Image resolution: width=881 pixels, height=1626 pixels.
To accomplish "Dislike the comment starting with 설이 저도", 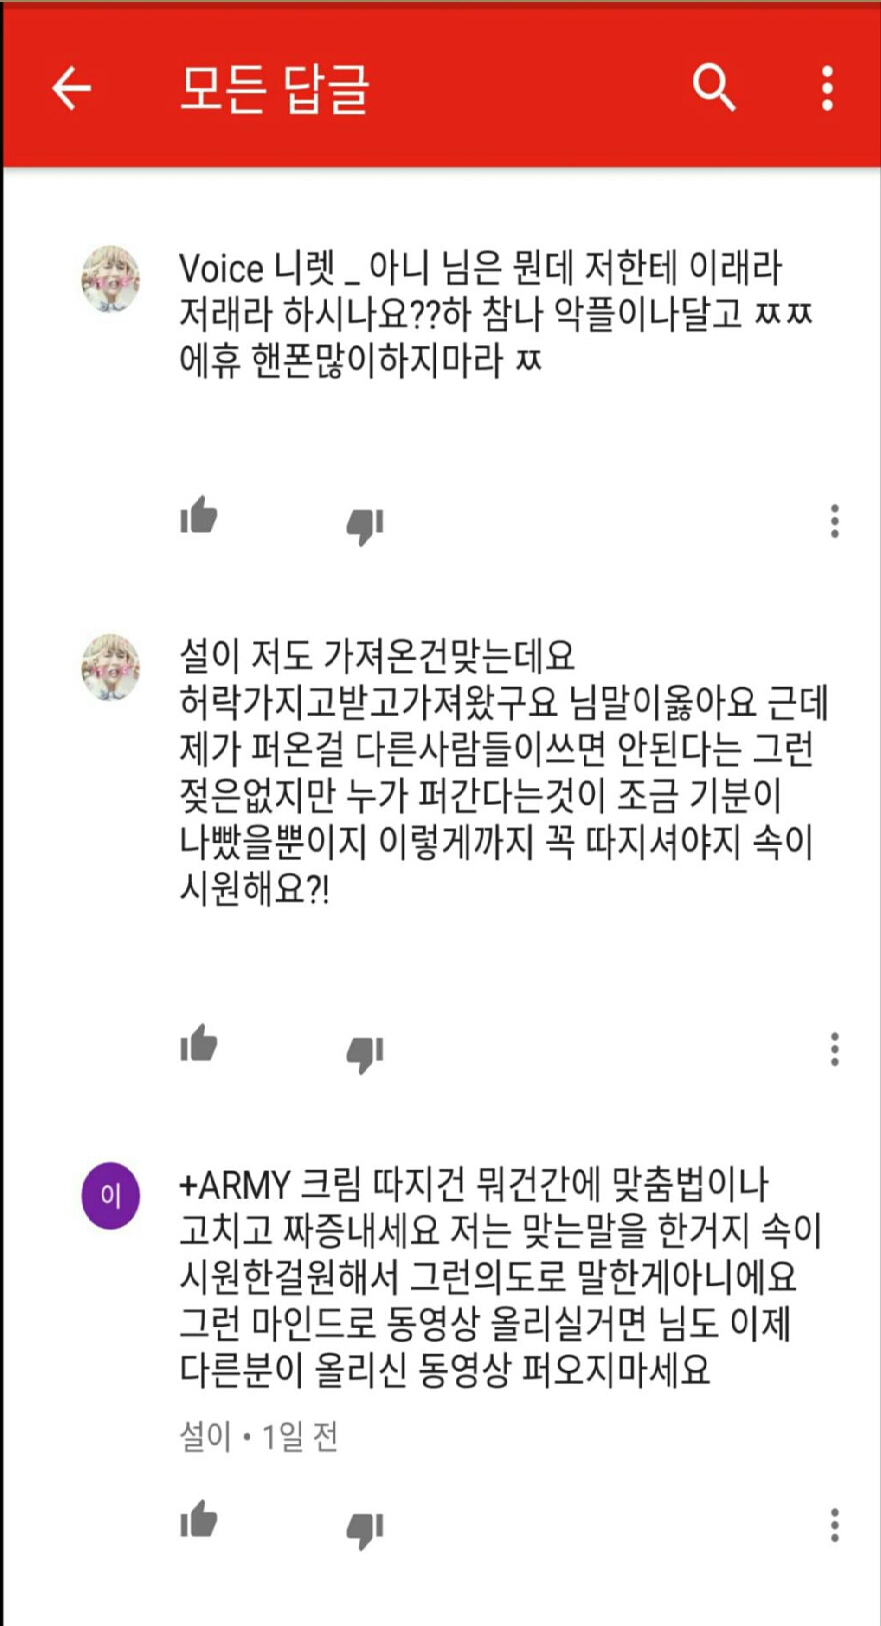I will (365, 1053).
